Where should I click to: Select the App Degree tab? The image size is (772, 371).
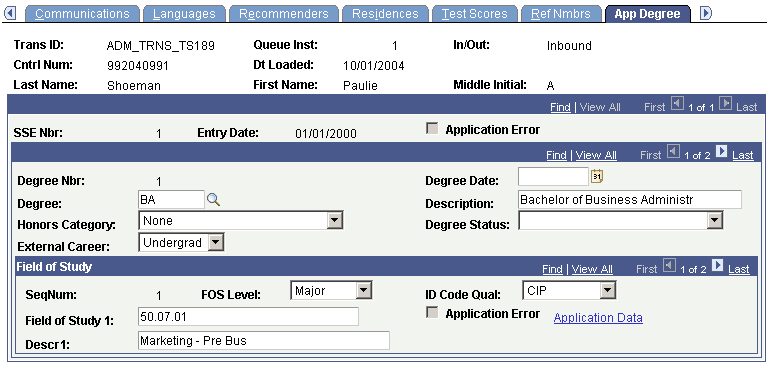click(x=647, y=13)
